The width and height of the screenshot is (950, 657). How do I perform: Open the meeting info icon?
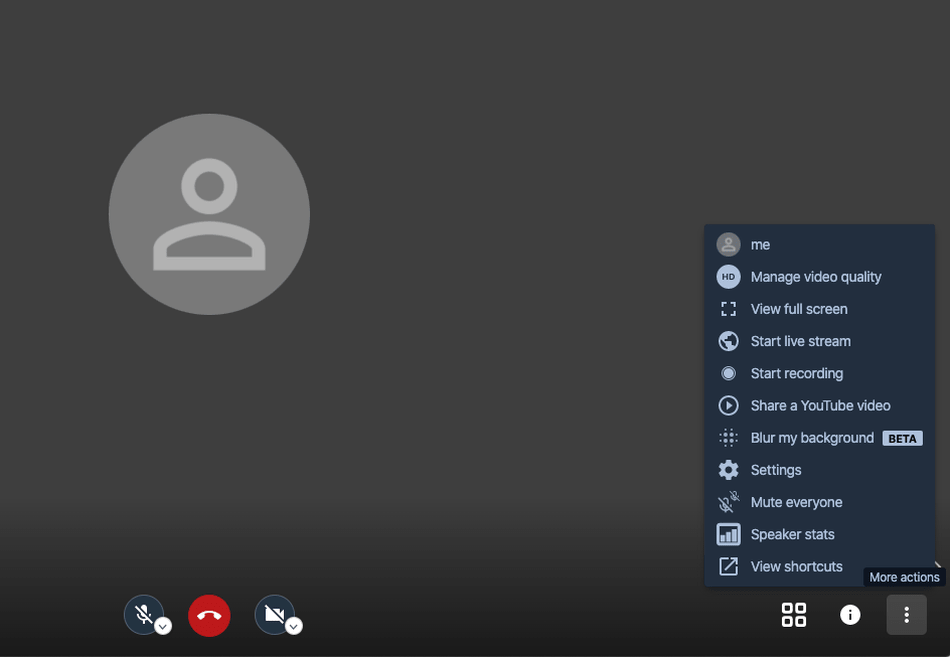click(x=850, y=615)
